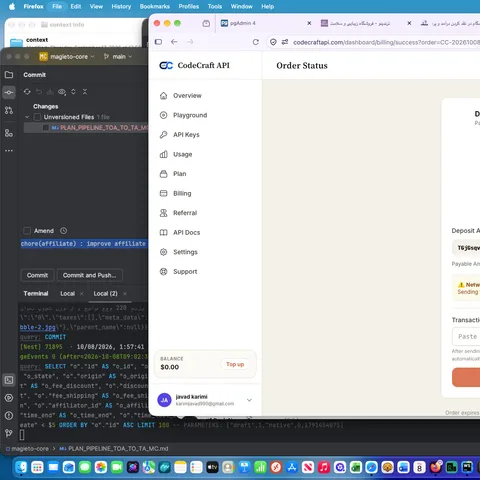Click the Firefox View icon in tab bar
Screen dimensions: 480x480
(206, 23)
